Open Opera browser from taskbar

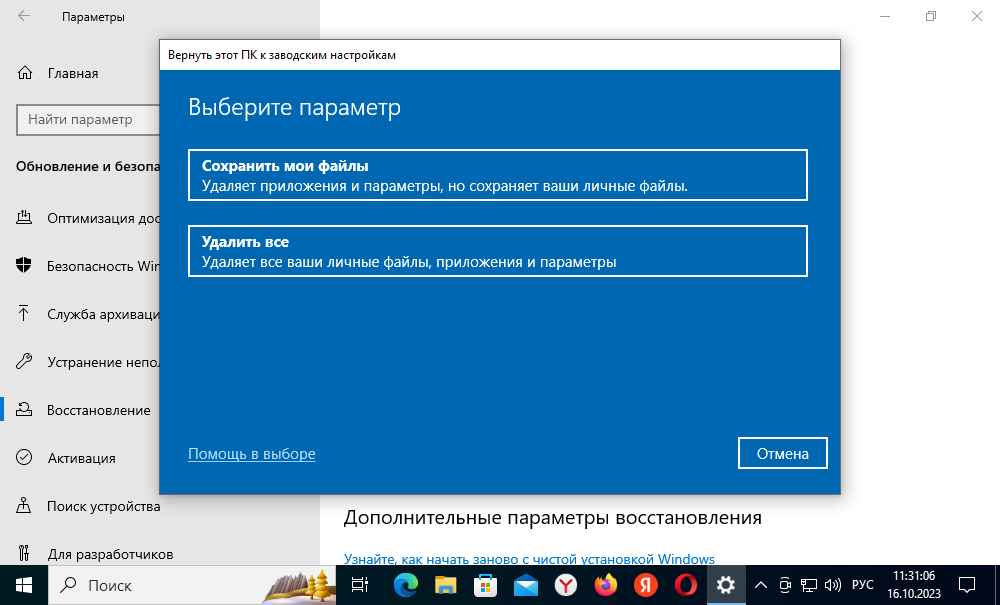(686, 584)
